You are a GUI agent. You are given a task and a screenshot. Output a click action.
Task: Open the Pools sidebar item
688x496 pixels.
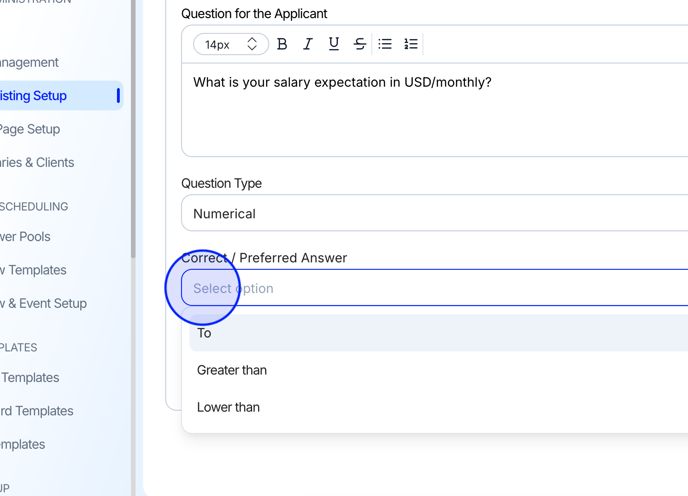click(x=26, y=237)
